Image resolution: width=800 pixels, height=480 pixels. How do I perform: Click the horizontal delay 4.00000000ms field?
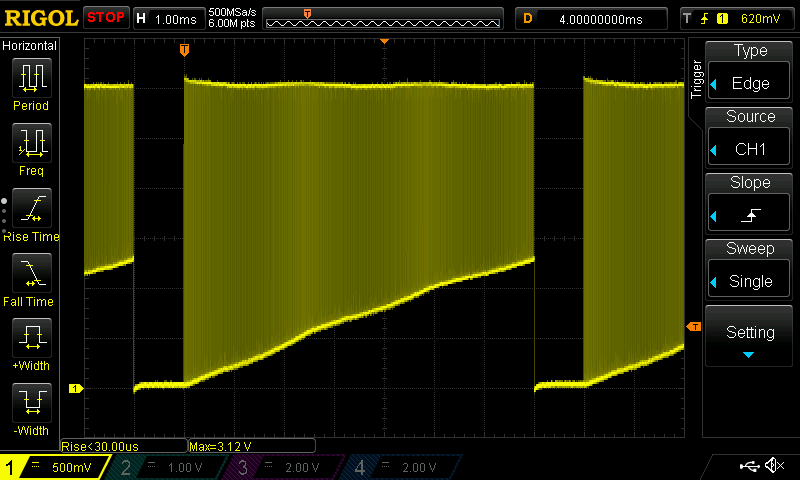[x=591, y=18]
